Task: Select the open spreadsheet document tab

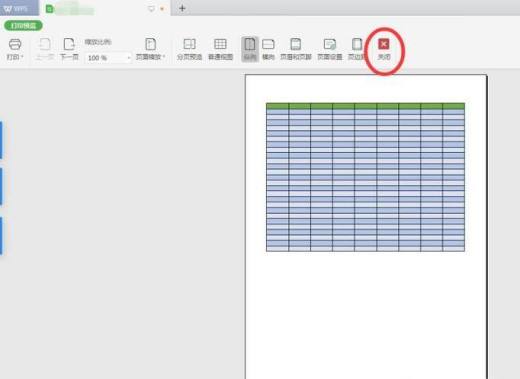Action: click(x=104, y=8)
